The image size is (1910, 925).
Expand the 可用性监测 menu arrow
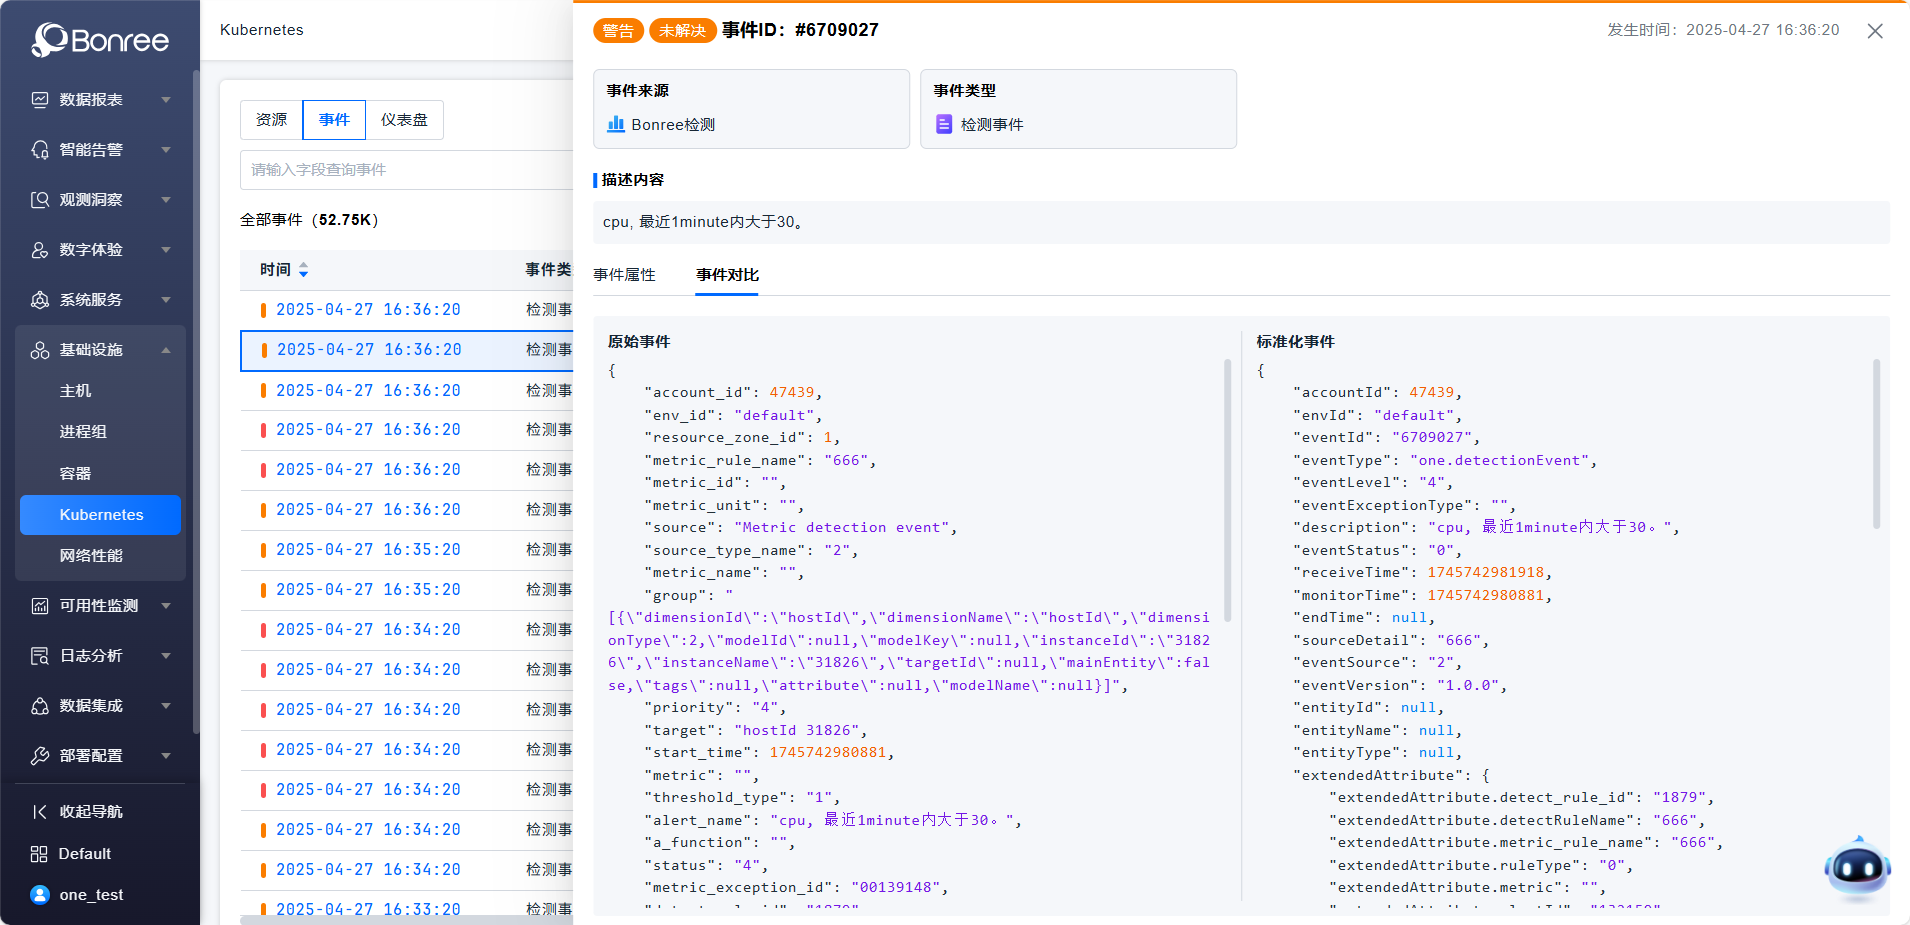click(166, 606)
